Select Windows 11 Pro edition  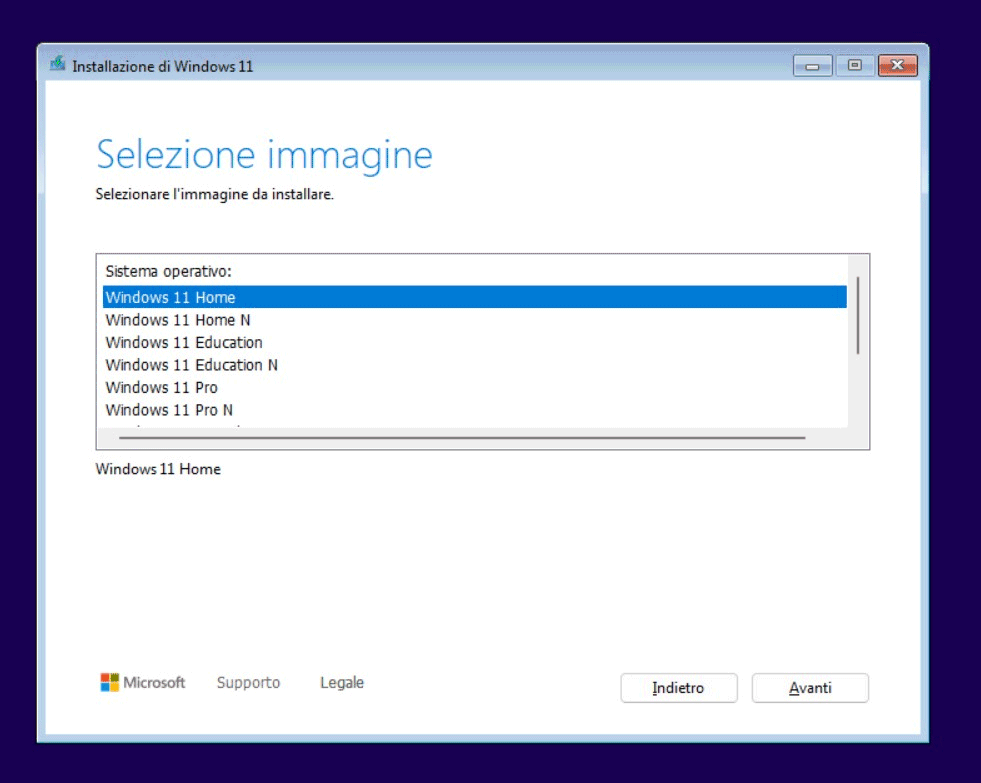click(x=161, y=387)
